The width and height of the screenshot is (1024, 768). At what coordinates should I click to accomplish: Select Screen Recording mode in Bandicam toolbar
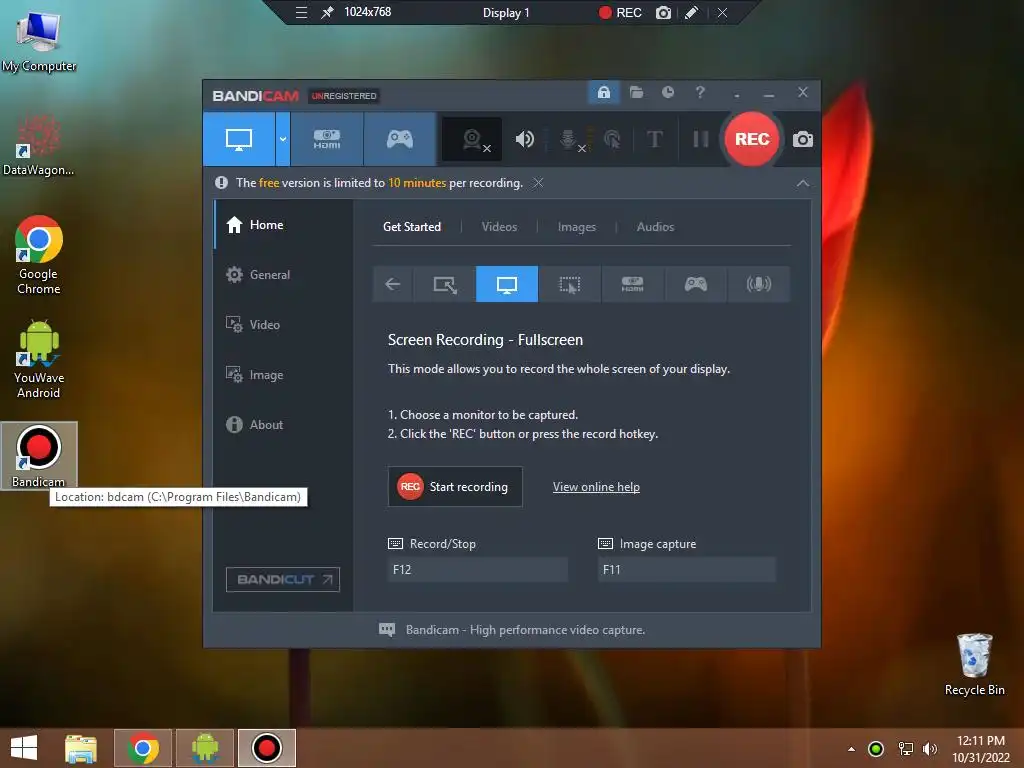coord(239,139)
